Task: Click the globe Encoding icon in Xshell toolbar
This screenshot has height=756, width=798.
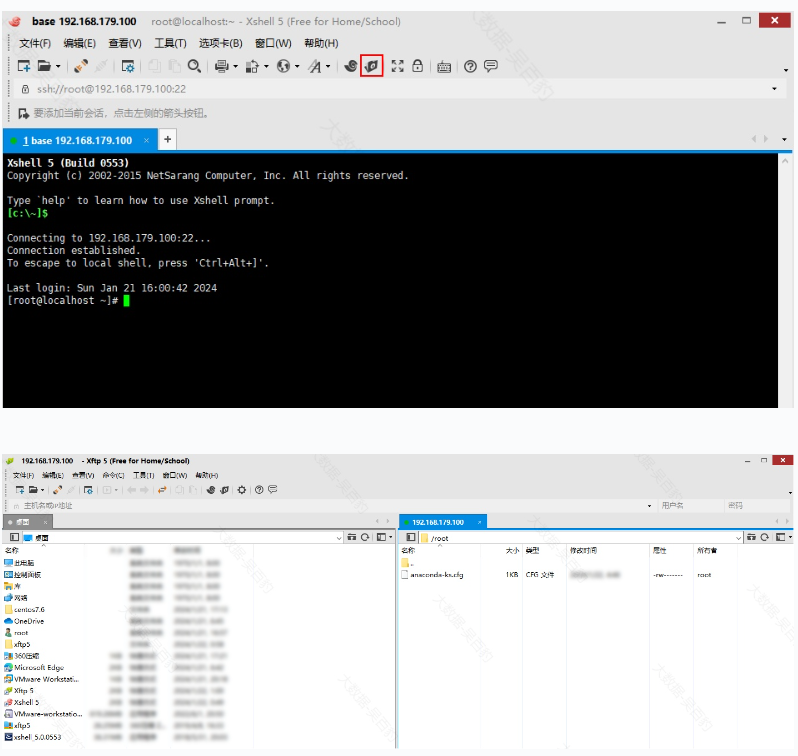Action: point(283,66)
